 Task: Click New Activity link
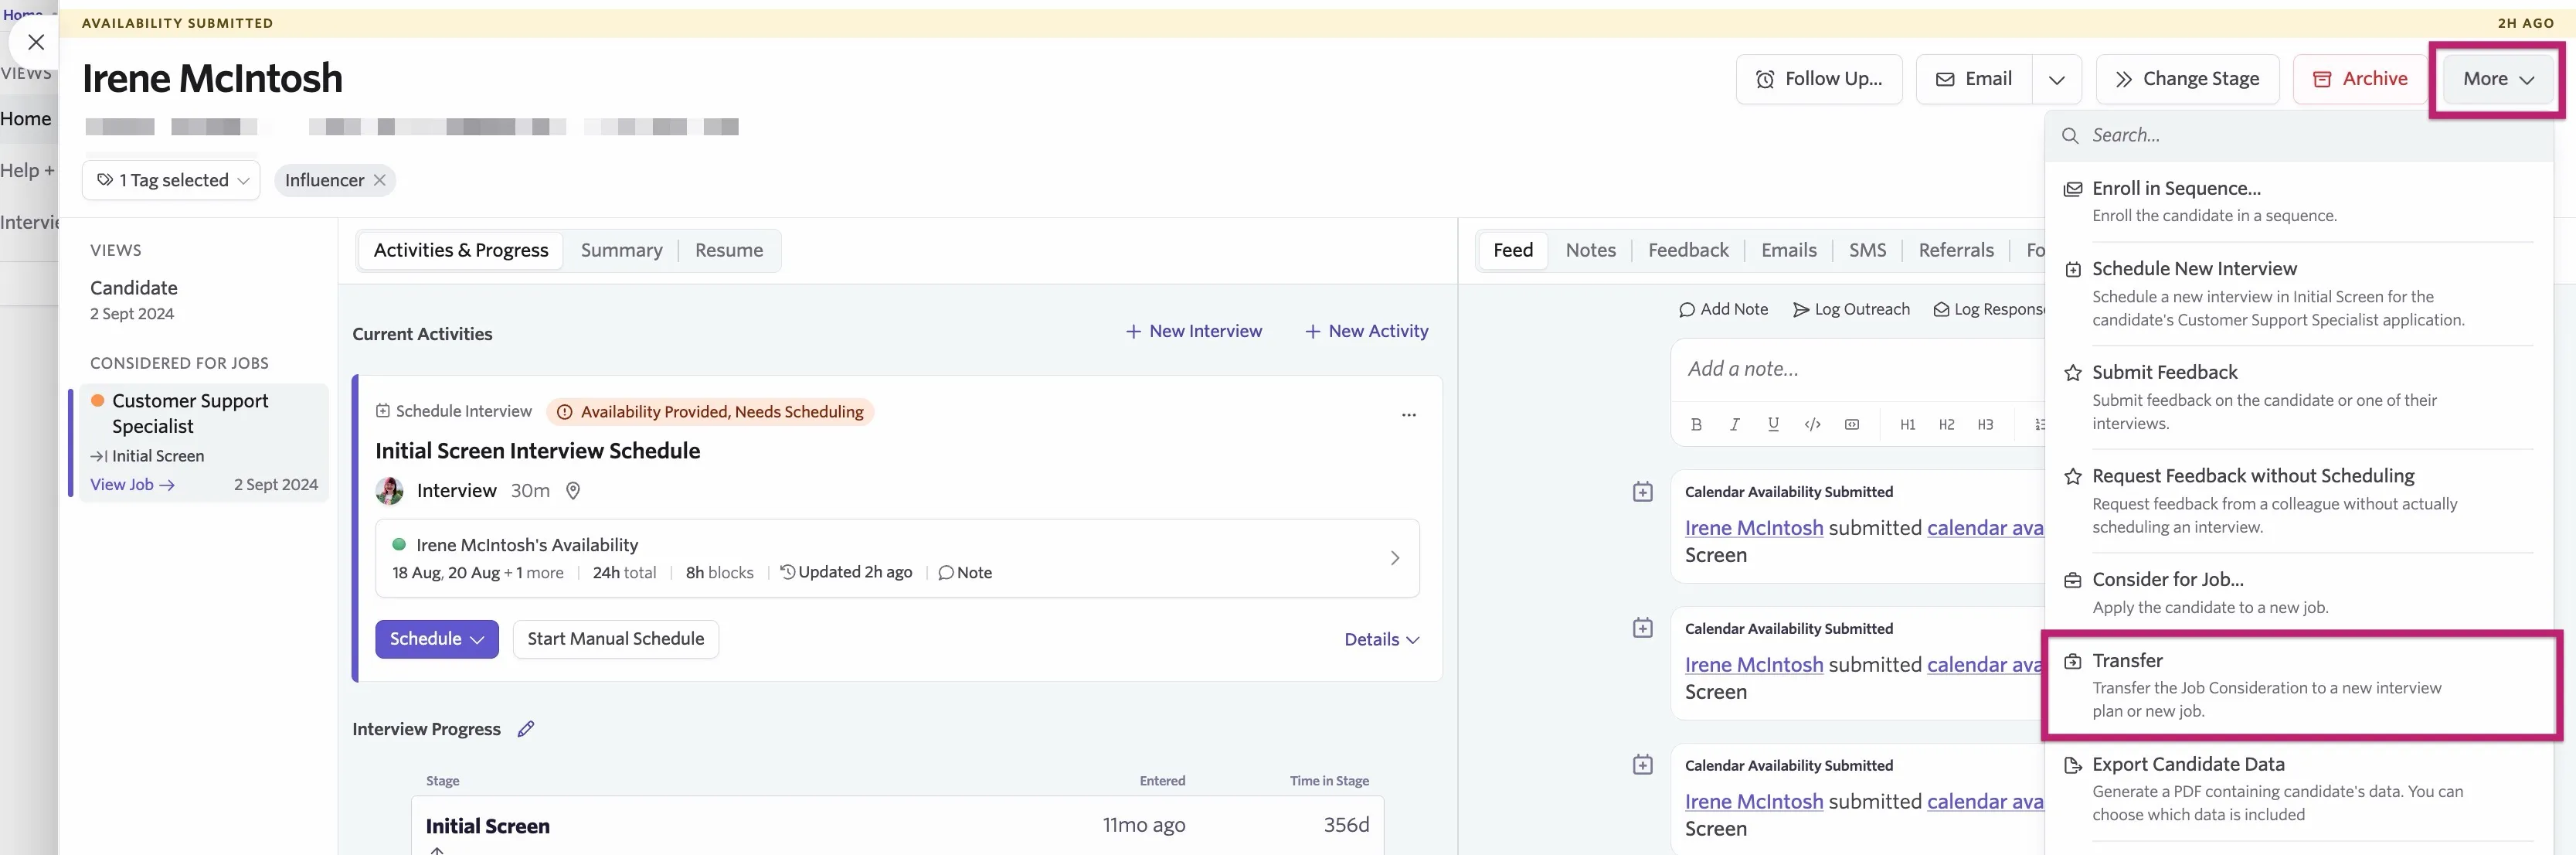click(x=1366, y=331)
